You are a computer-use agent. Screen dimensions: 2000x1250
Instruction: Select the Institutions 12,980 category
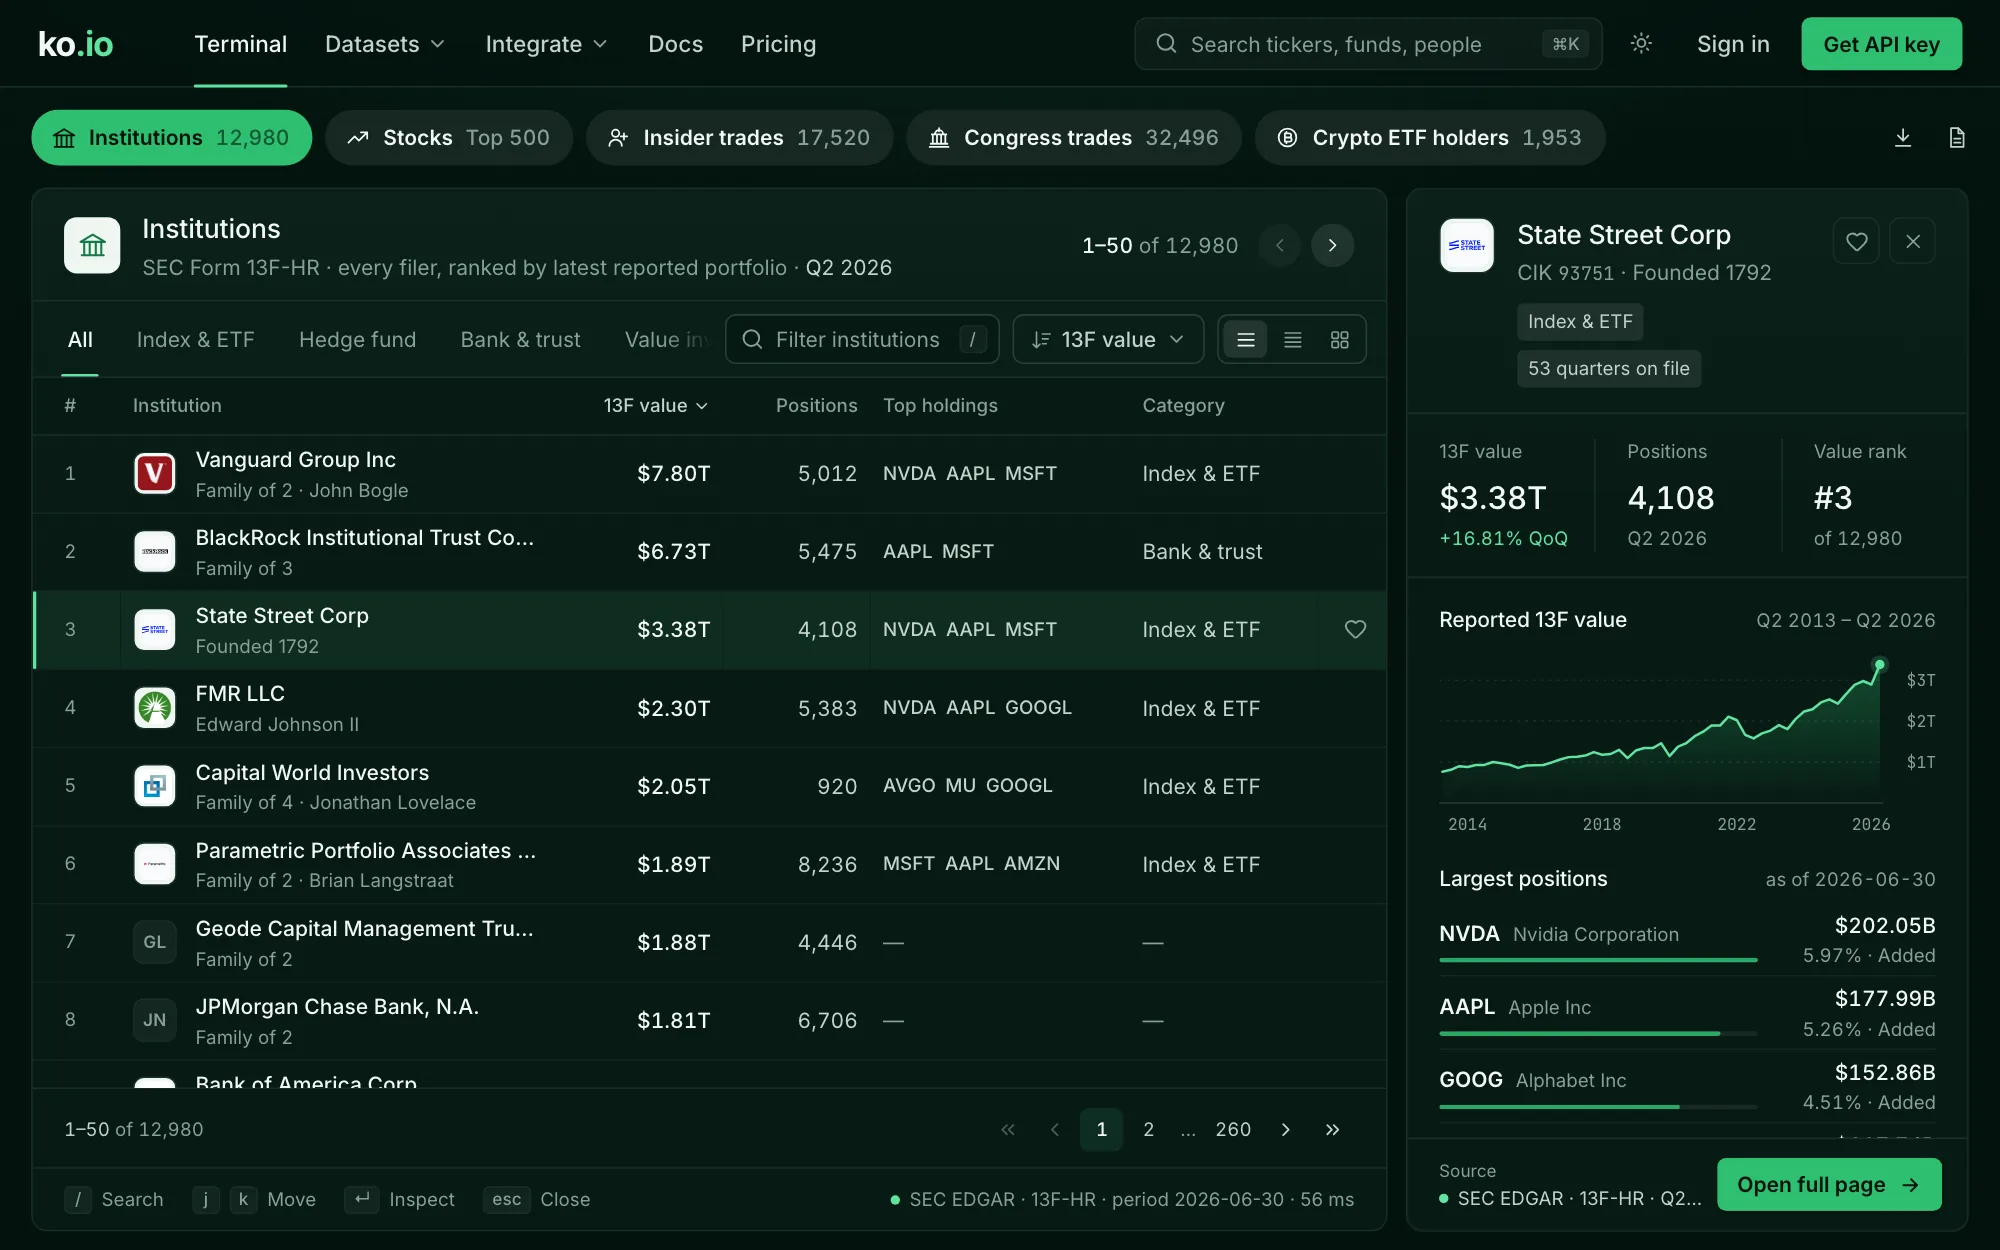pos(171,138)
